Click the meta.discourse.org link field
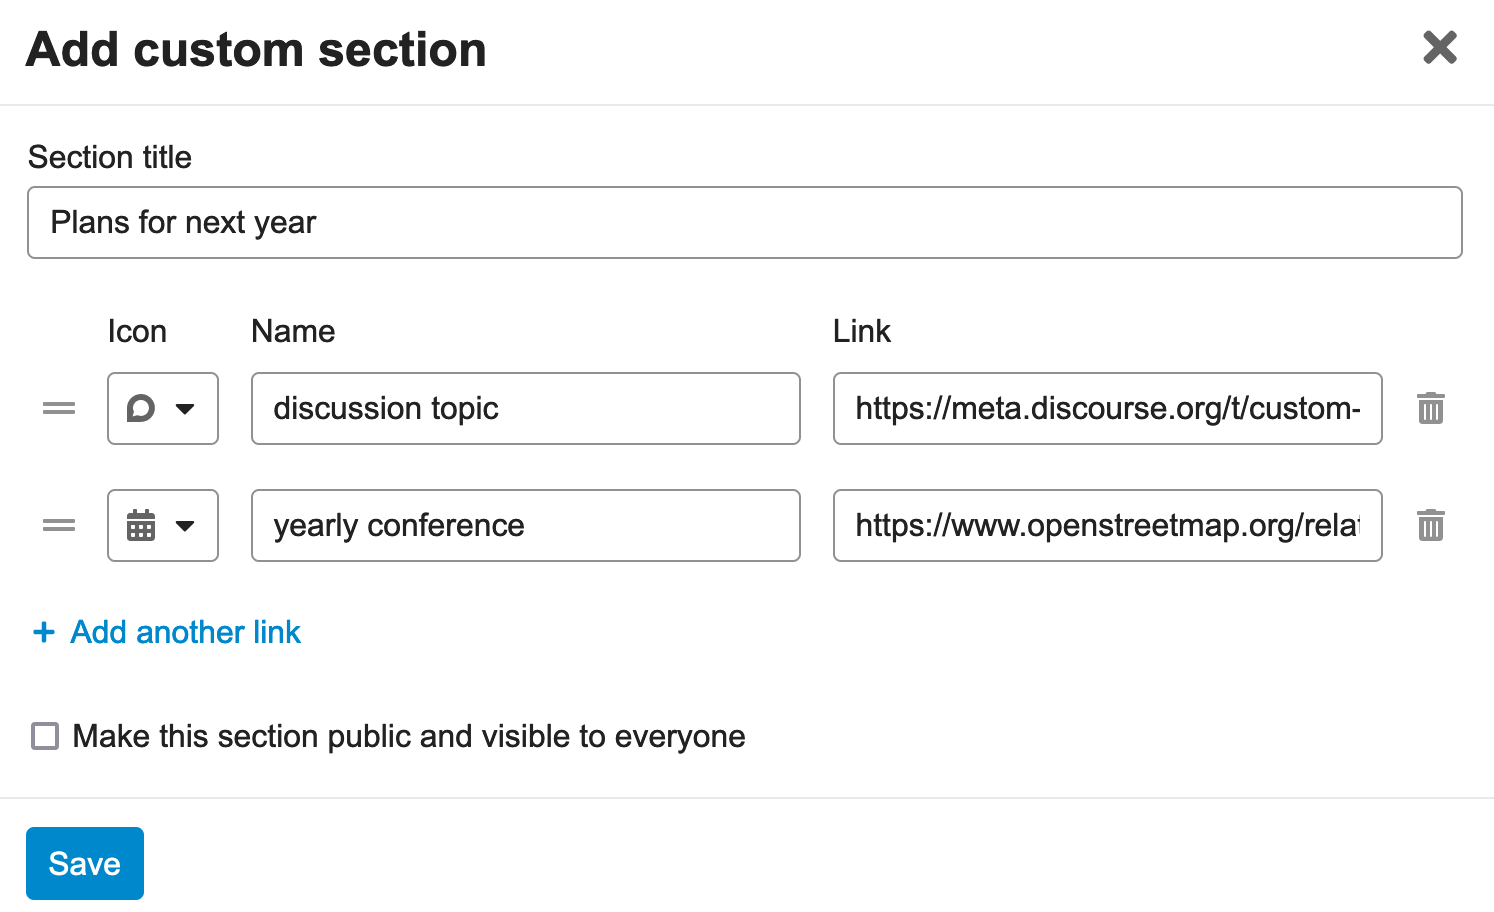The image size is (1494, 912). point(1107,408)
